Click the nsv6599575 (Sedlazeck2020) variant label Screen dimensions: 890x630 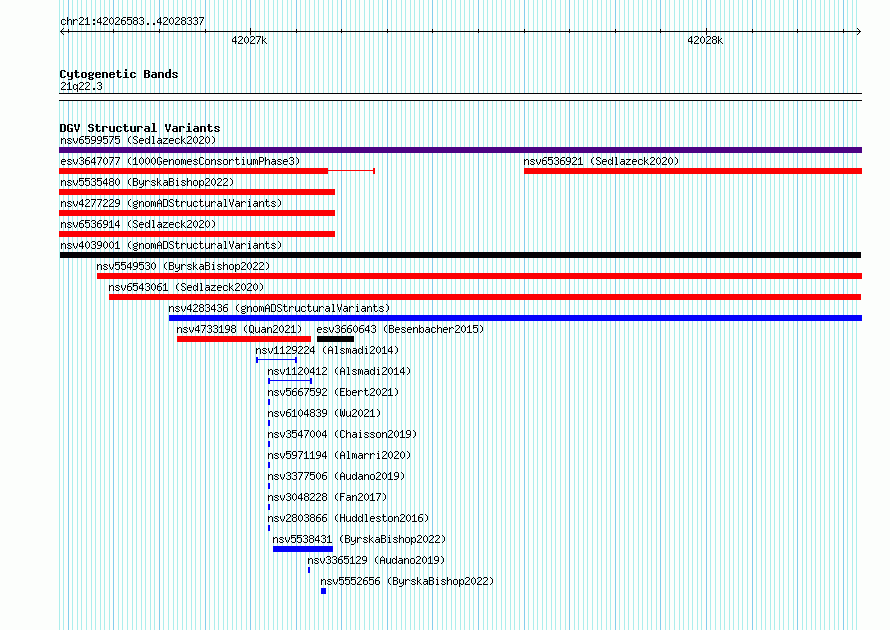(x=138, y=140)
